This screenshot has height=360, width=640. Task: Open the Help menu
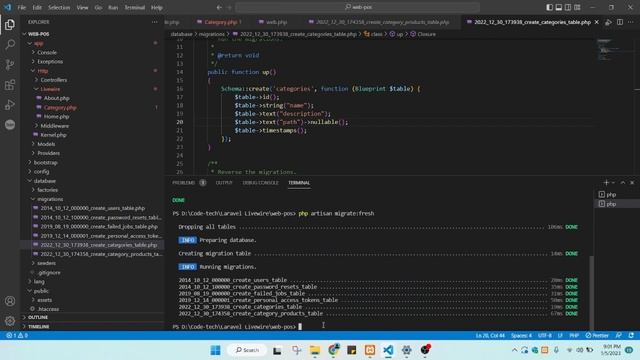tap(157, 7)
